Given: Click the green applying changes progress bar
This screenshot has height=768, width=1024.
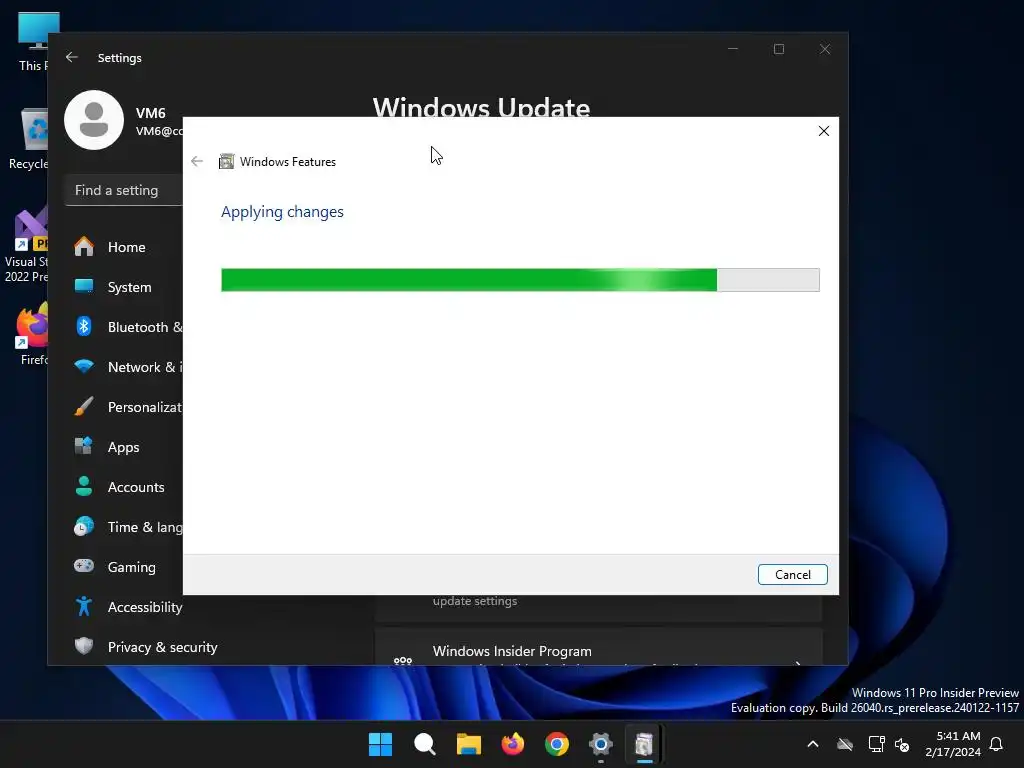Looking at the screenshot, I should 520,280.
